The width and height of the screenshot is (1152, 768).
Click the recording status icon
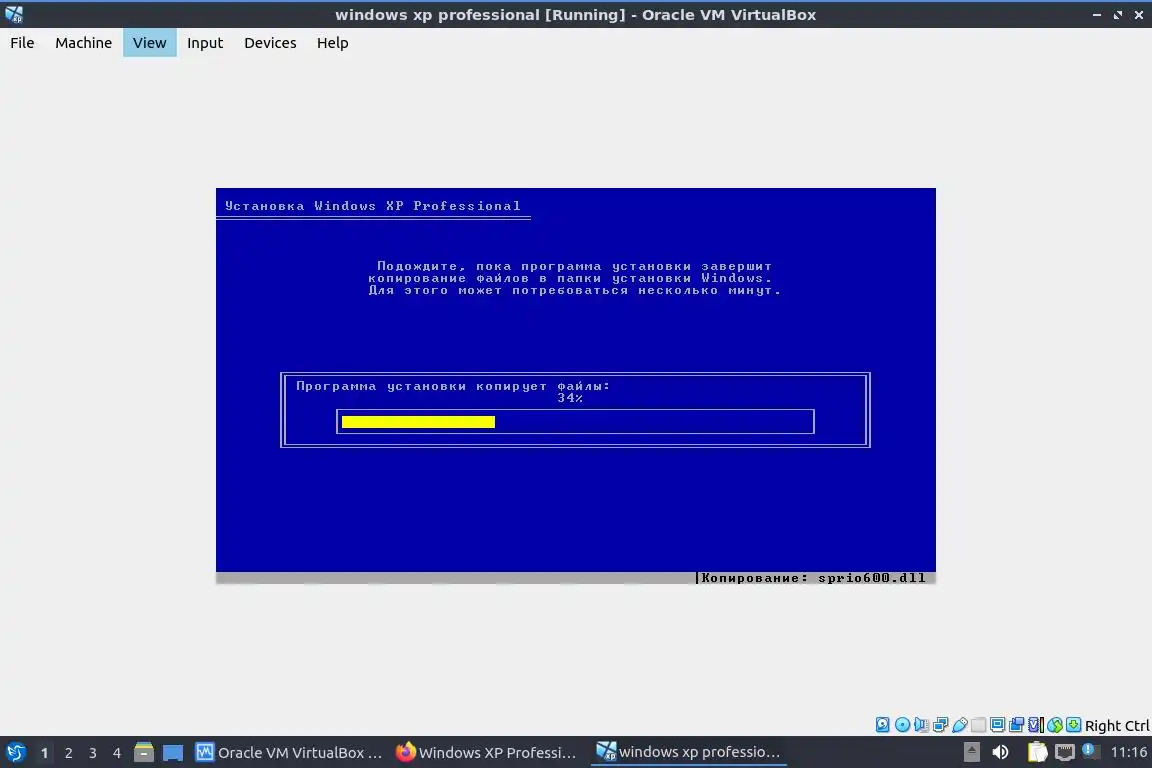click(x=1017, y=725)
